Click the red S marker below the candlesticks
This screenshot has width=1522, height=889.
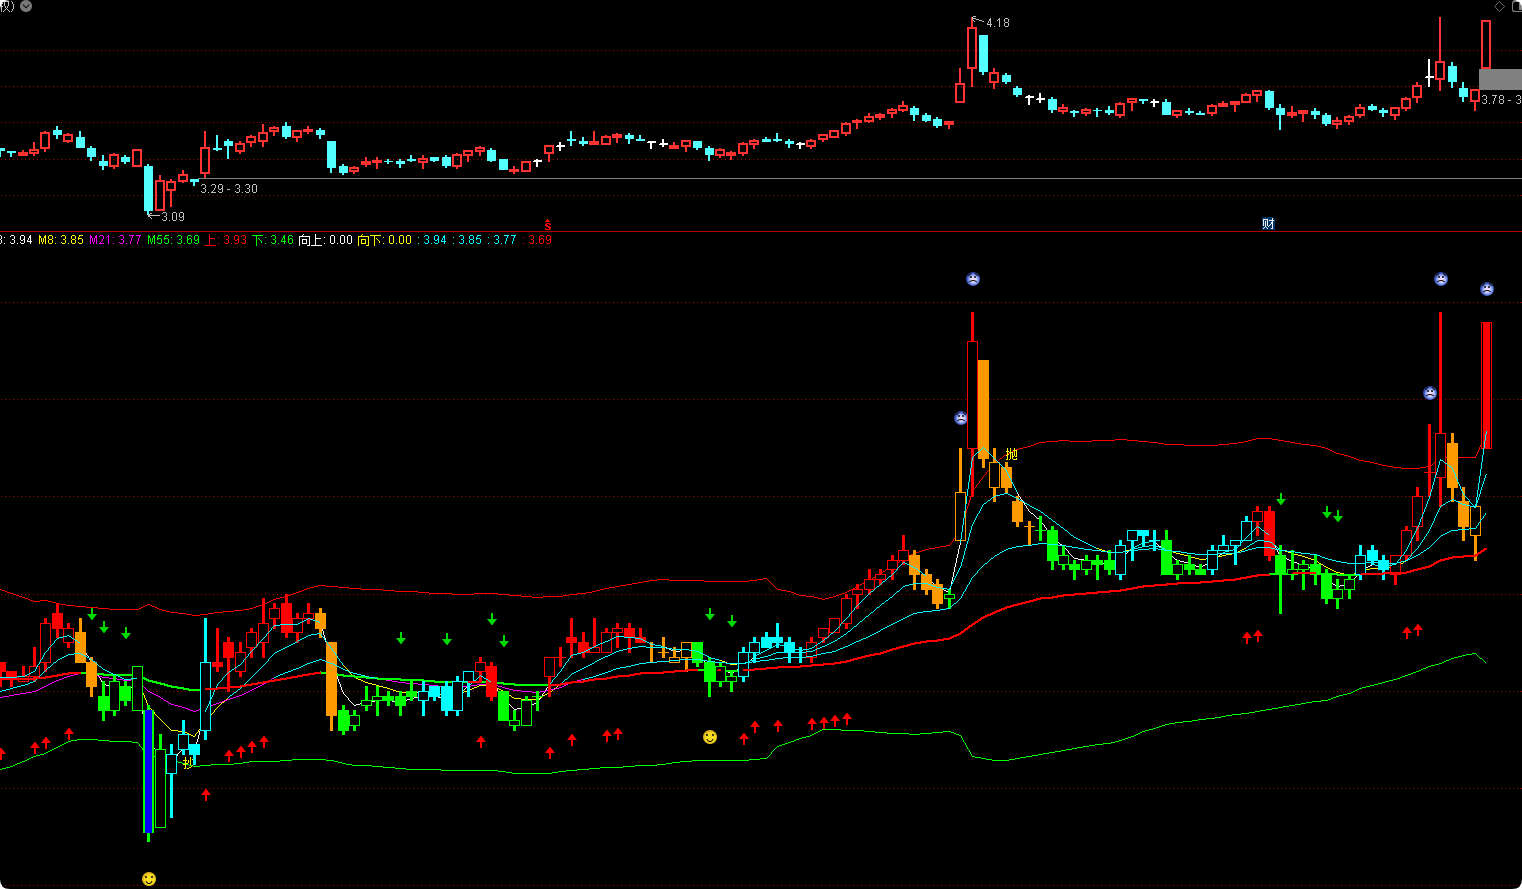coord(548,225)
